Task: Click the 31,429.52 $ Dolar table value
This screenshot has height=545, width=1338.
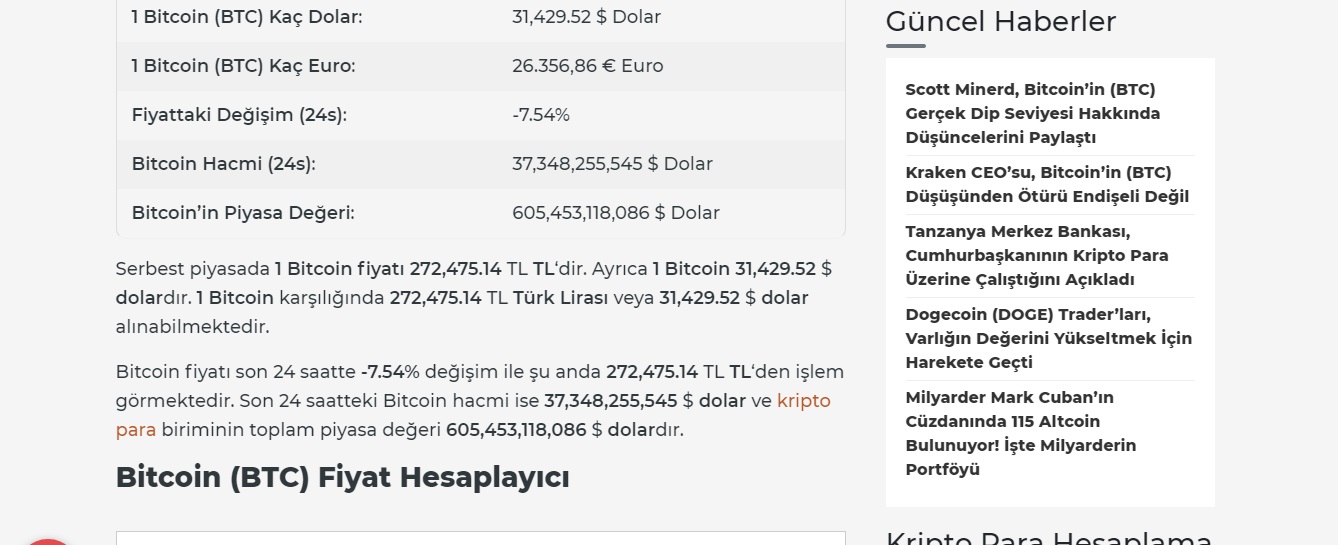Action: pyautogui.click(x=586, y=17)
